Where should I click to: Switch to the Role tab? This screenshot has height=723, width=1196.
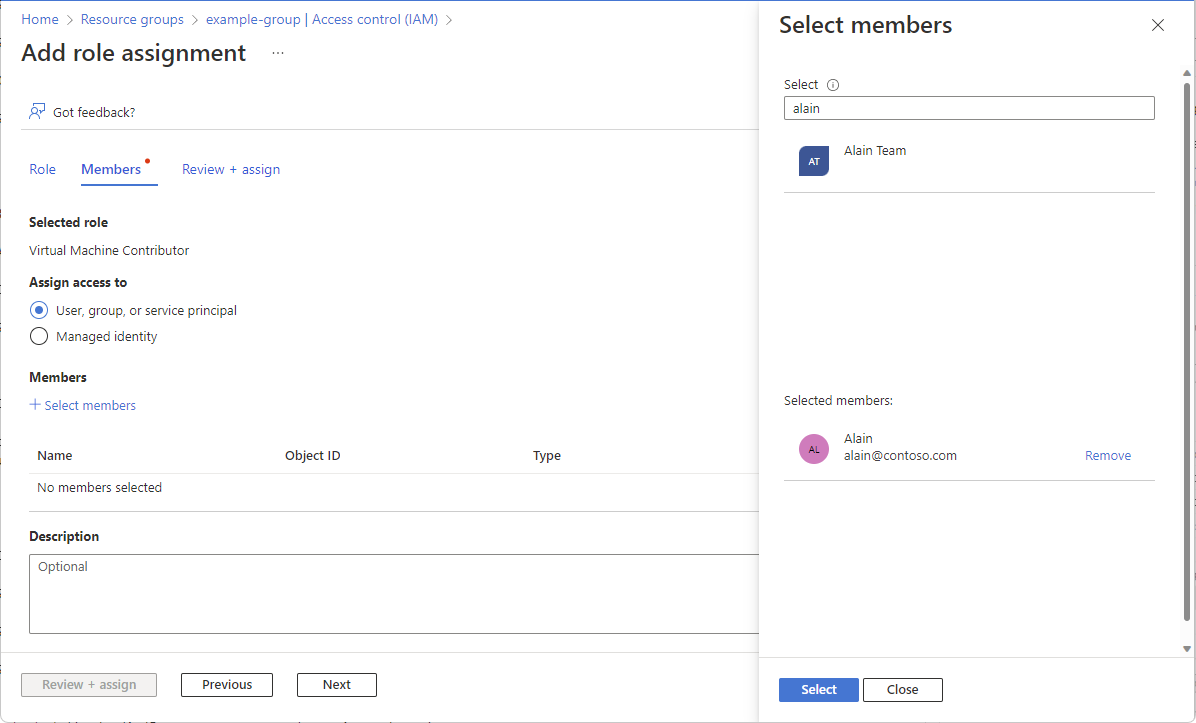click(x=42, y=169)
